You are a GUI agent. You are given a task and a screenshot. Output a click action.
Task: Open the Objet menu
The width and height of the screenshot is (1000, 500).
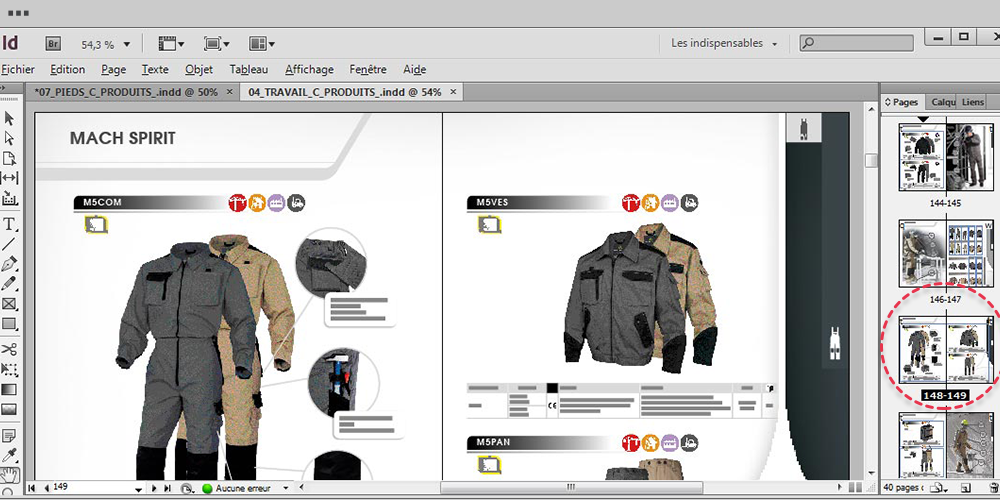(x=199, y=70)
